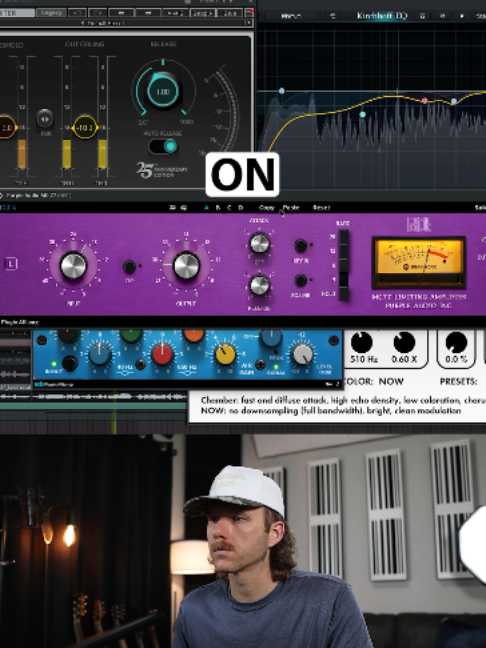
Task: Click the yellow Air Gain knob on blue EQ
Action: click(x=226, y=354)
